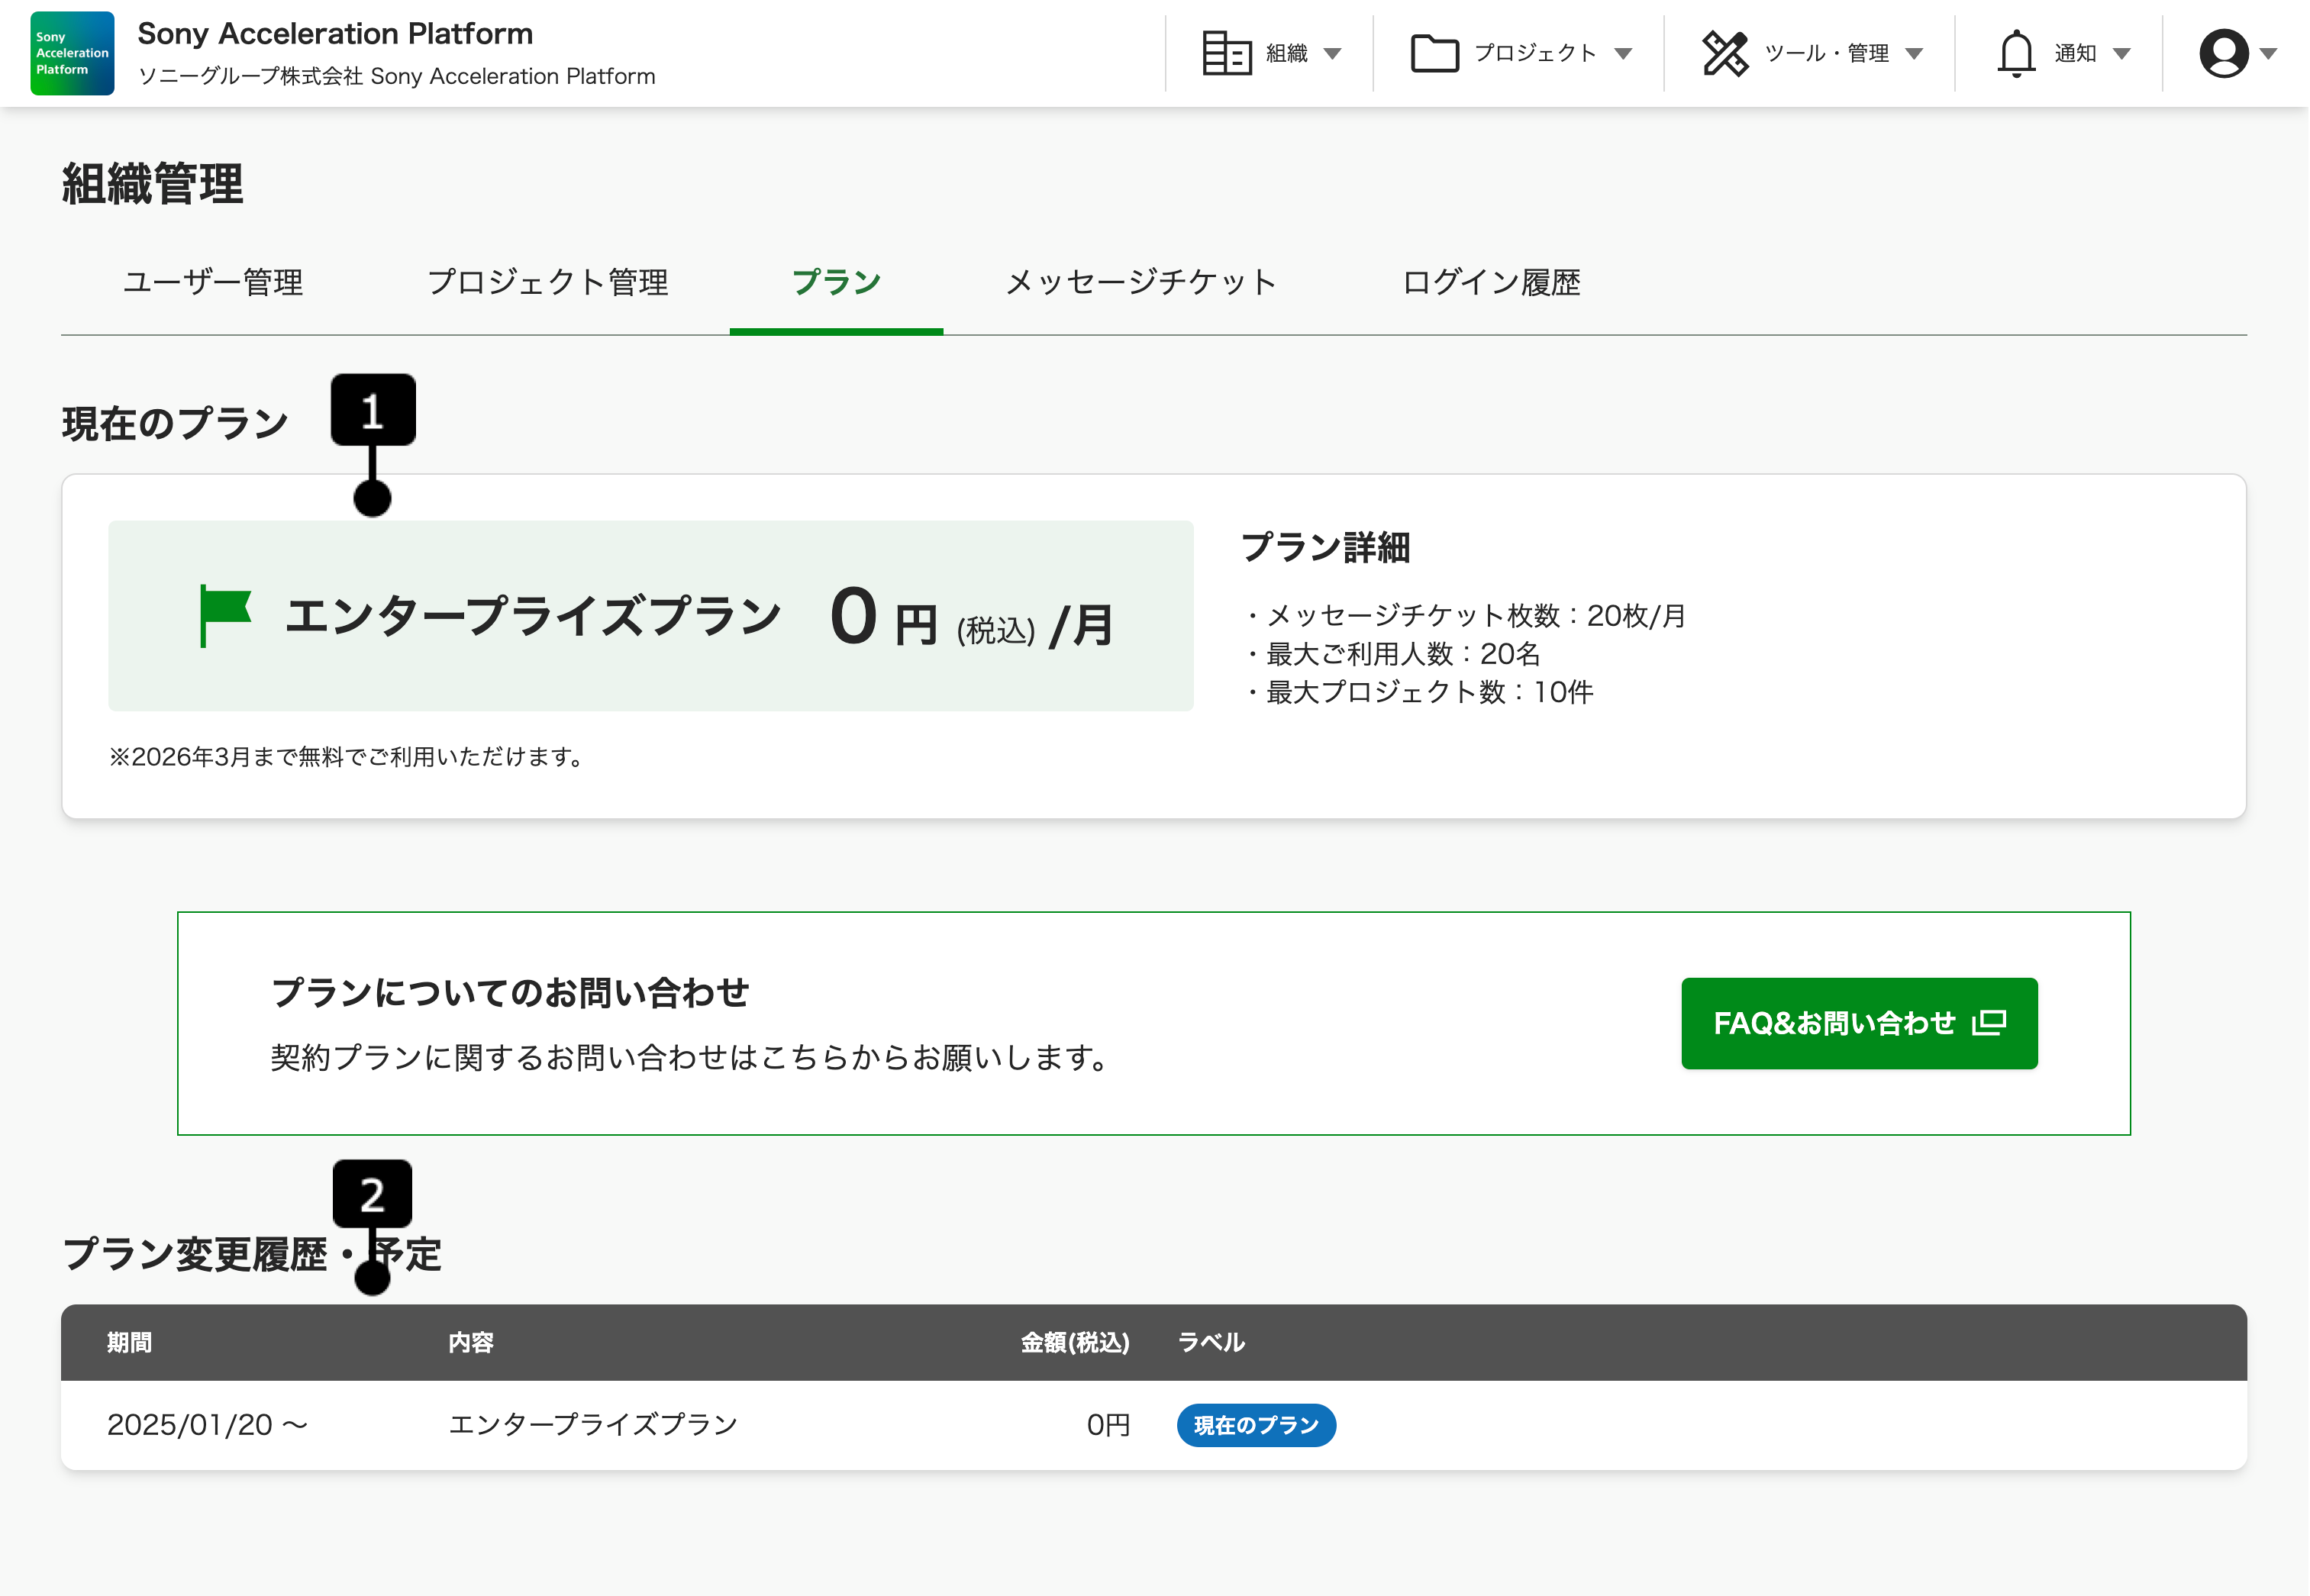Viewport: 2310px width, 1596px height.
Task: Open the メッセージチケット tab
Action: point(1141,282)
